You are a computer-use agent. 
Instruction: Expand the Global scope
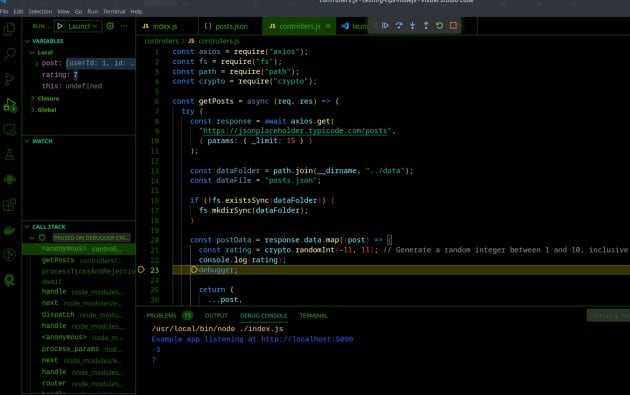33,110
